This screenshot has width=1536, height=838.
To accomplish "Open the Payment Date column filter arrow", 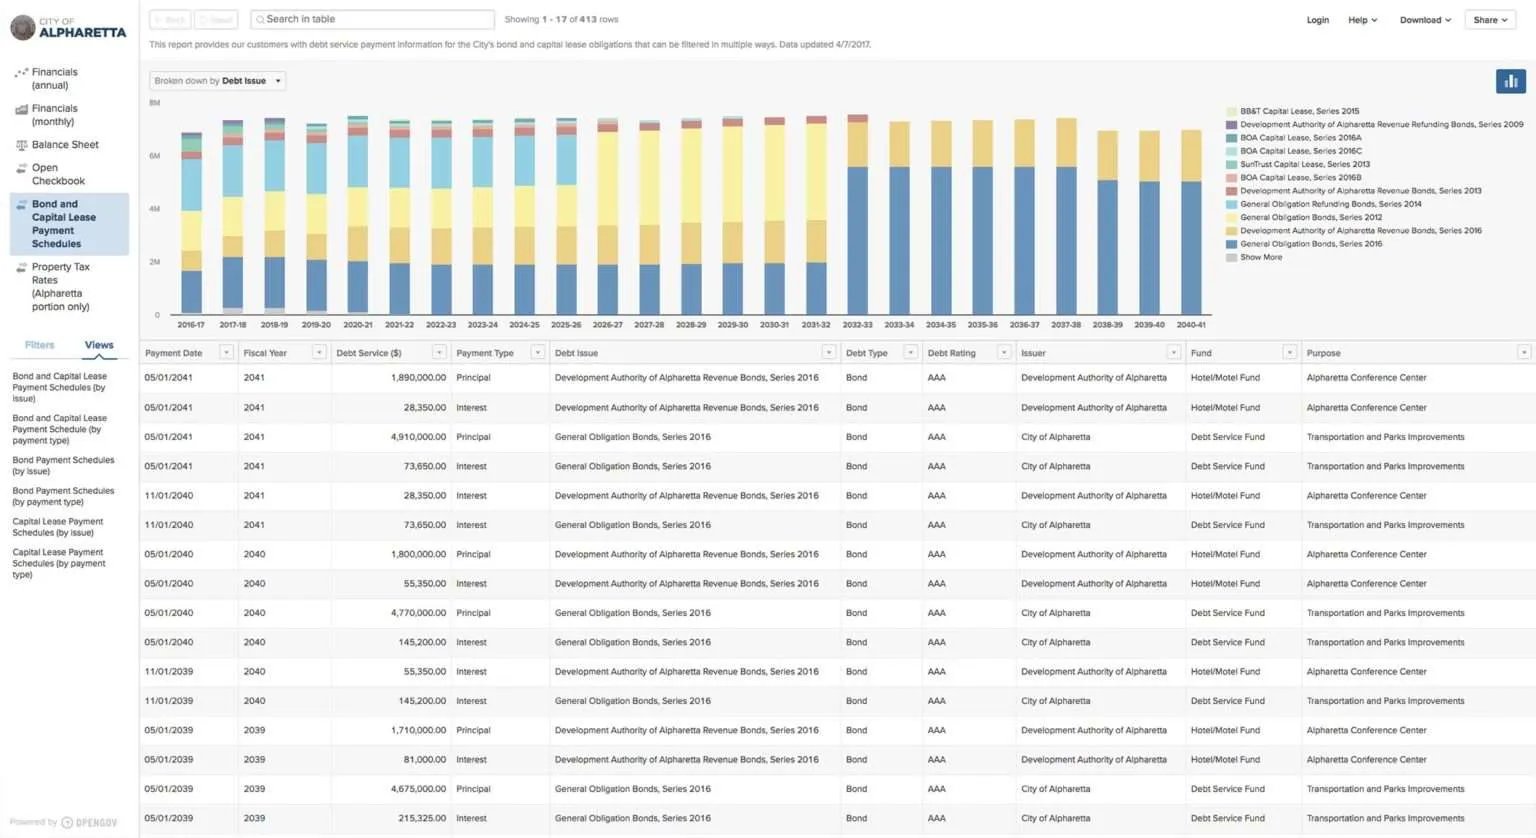I will [226, 352].
